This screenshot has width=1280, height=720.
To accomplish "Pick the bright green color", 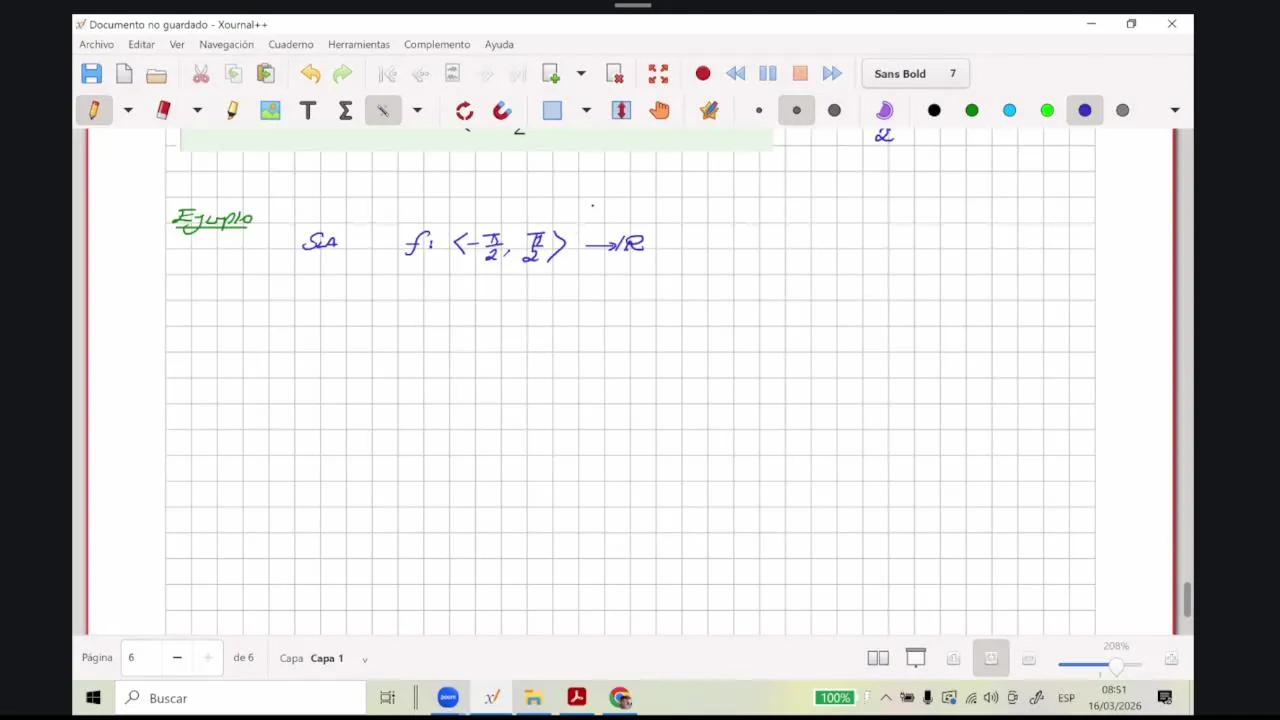I will pyautogui.click(x=1047, y=110).
